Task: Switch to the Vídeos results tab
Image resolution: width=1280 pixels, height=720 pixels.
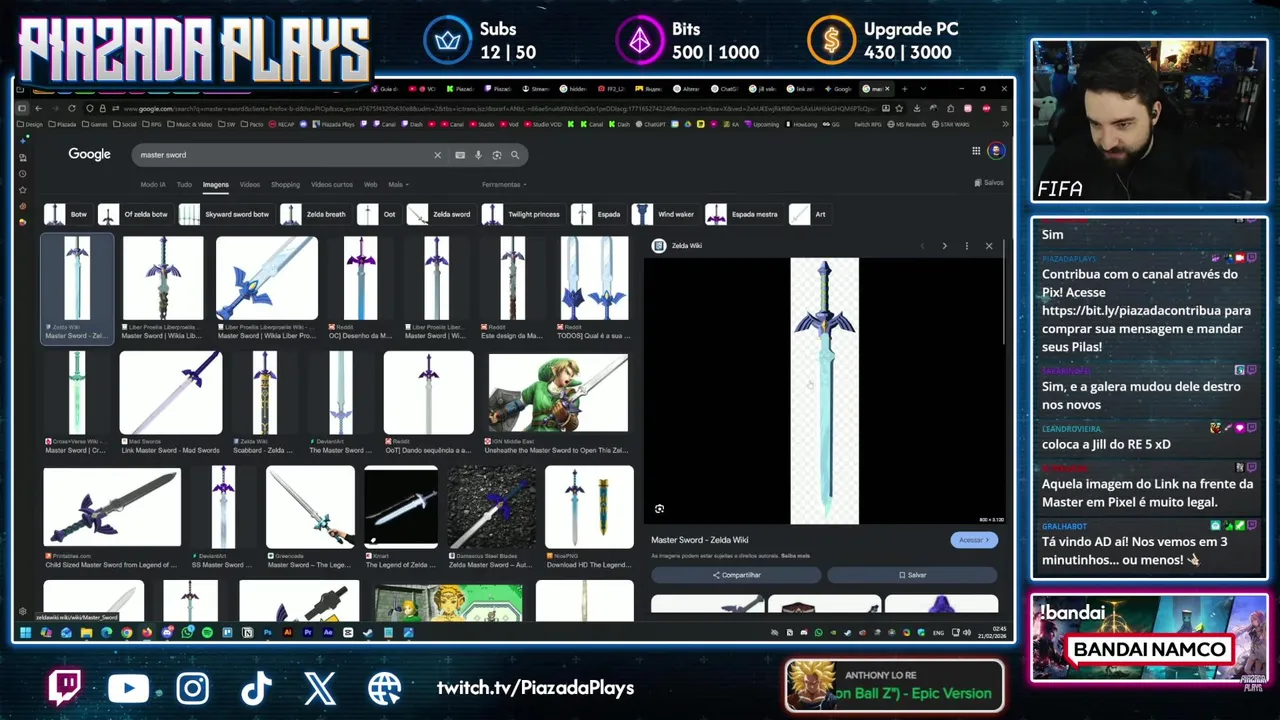Action: [x=250, y=184]
